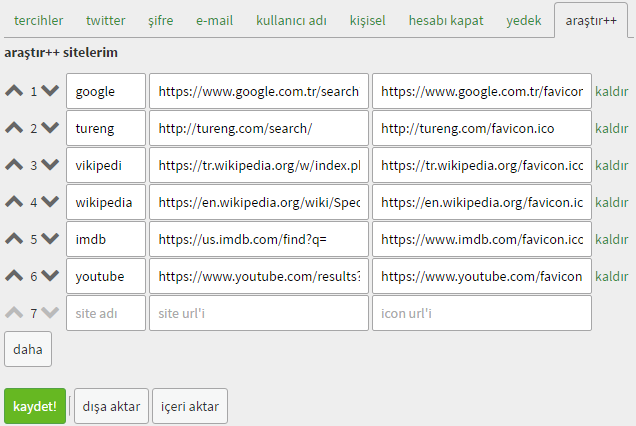Image resolution: width=636 pixels, height=426 pixels.
Task: Focus the empty site url'i field
Action: pyautogui.click(x=259, y=313)
